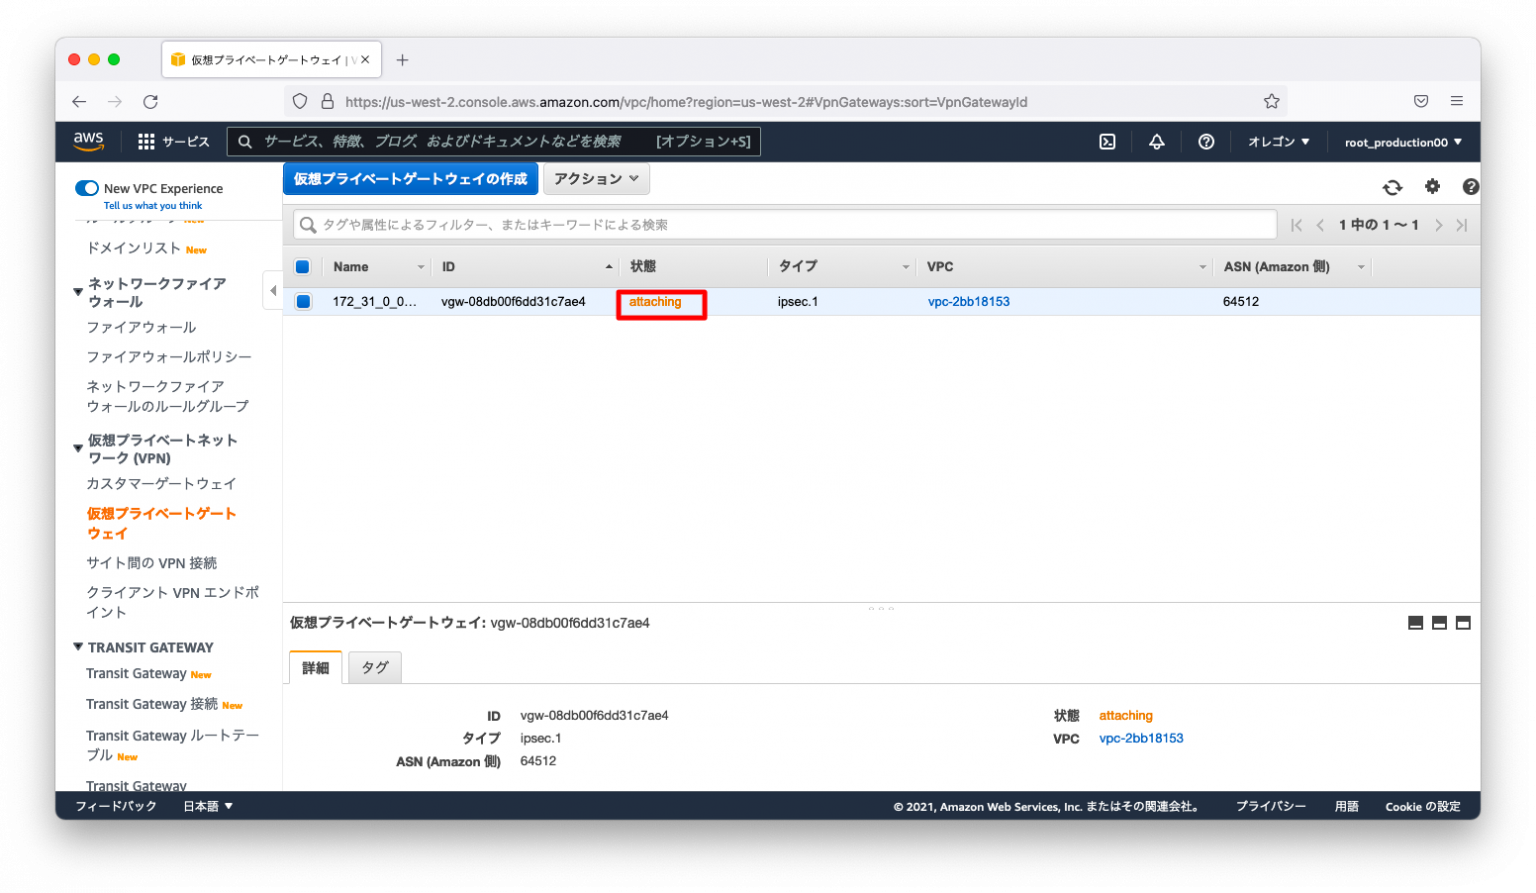
Task: Switch to the タグ tab
Action: (374, 667)
